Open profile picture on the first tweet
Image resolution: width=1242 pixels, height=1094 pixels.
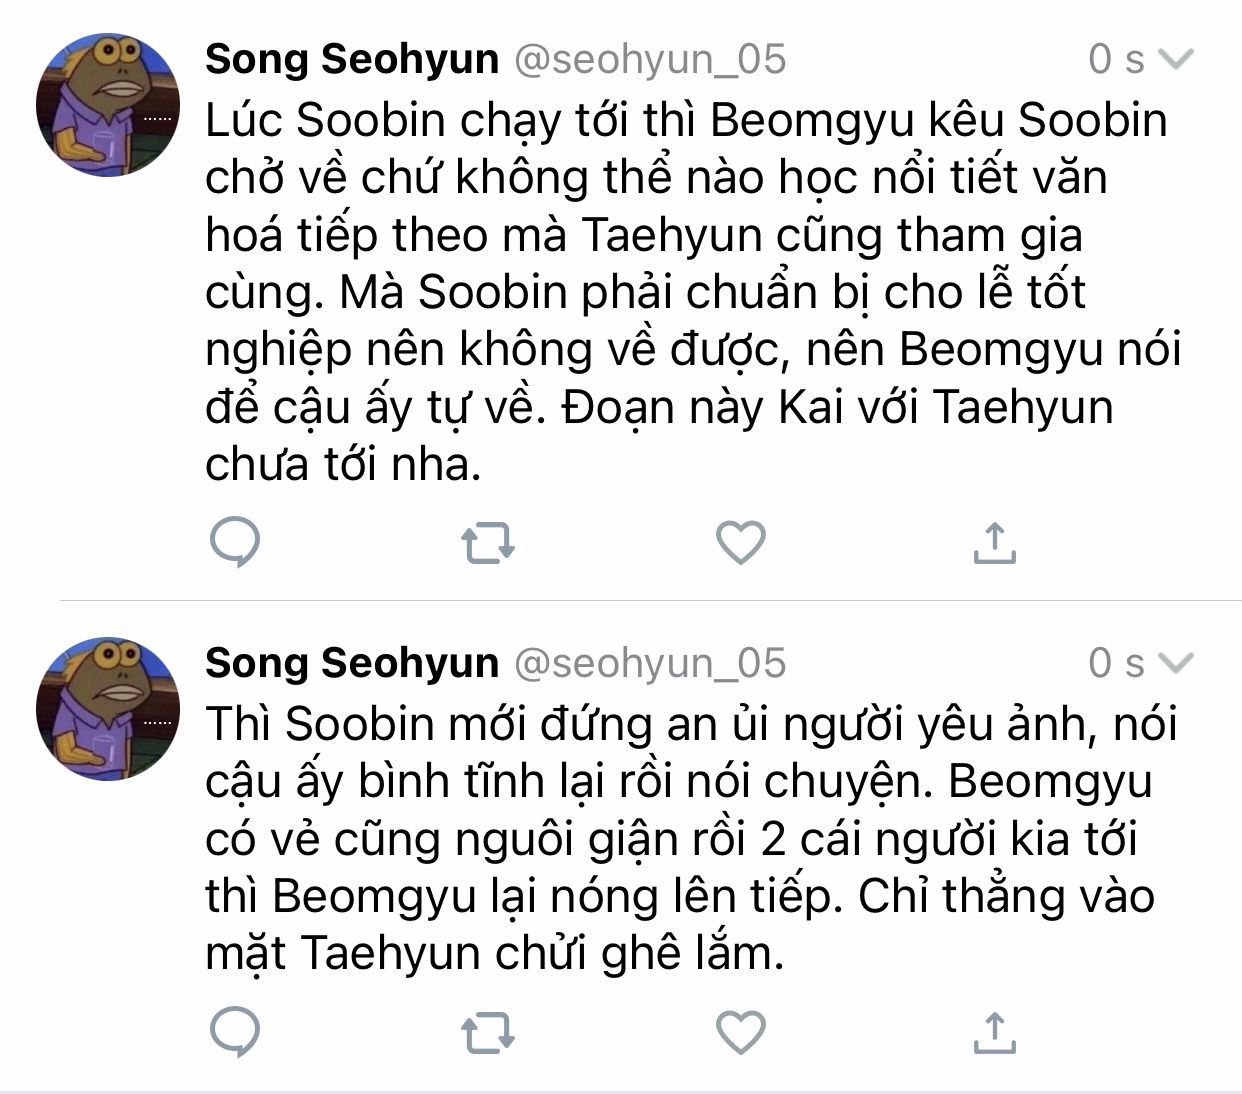[x=108, y=105]
